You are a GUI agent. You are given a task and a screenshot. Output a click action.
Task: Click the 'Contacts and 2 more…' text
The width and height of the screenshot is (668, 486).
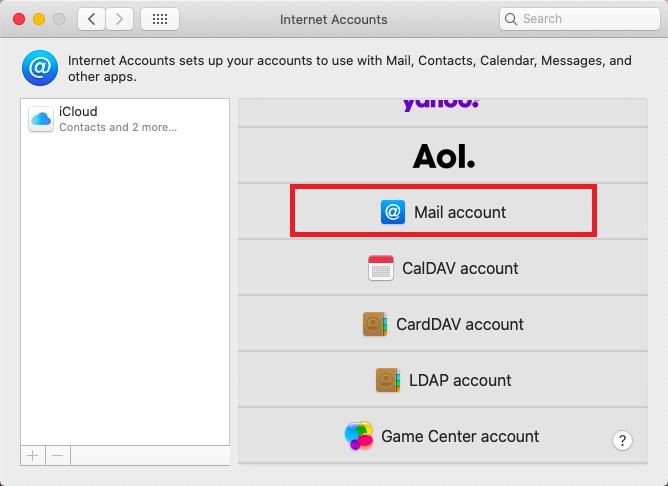(118, 127)
